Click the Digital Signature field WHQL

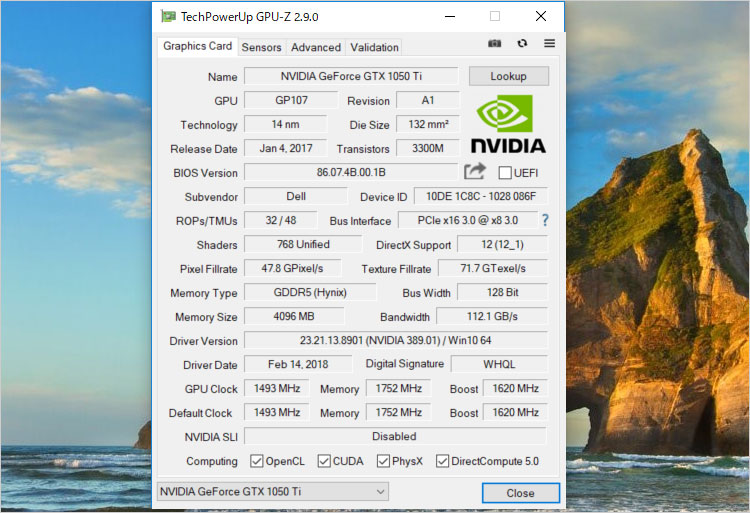[x=499, y=364]
